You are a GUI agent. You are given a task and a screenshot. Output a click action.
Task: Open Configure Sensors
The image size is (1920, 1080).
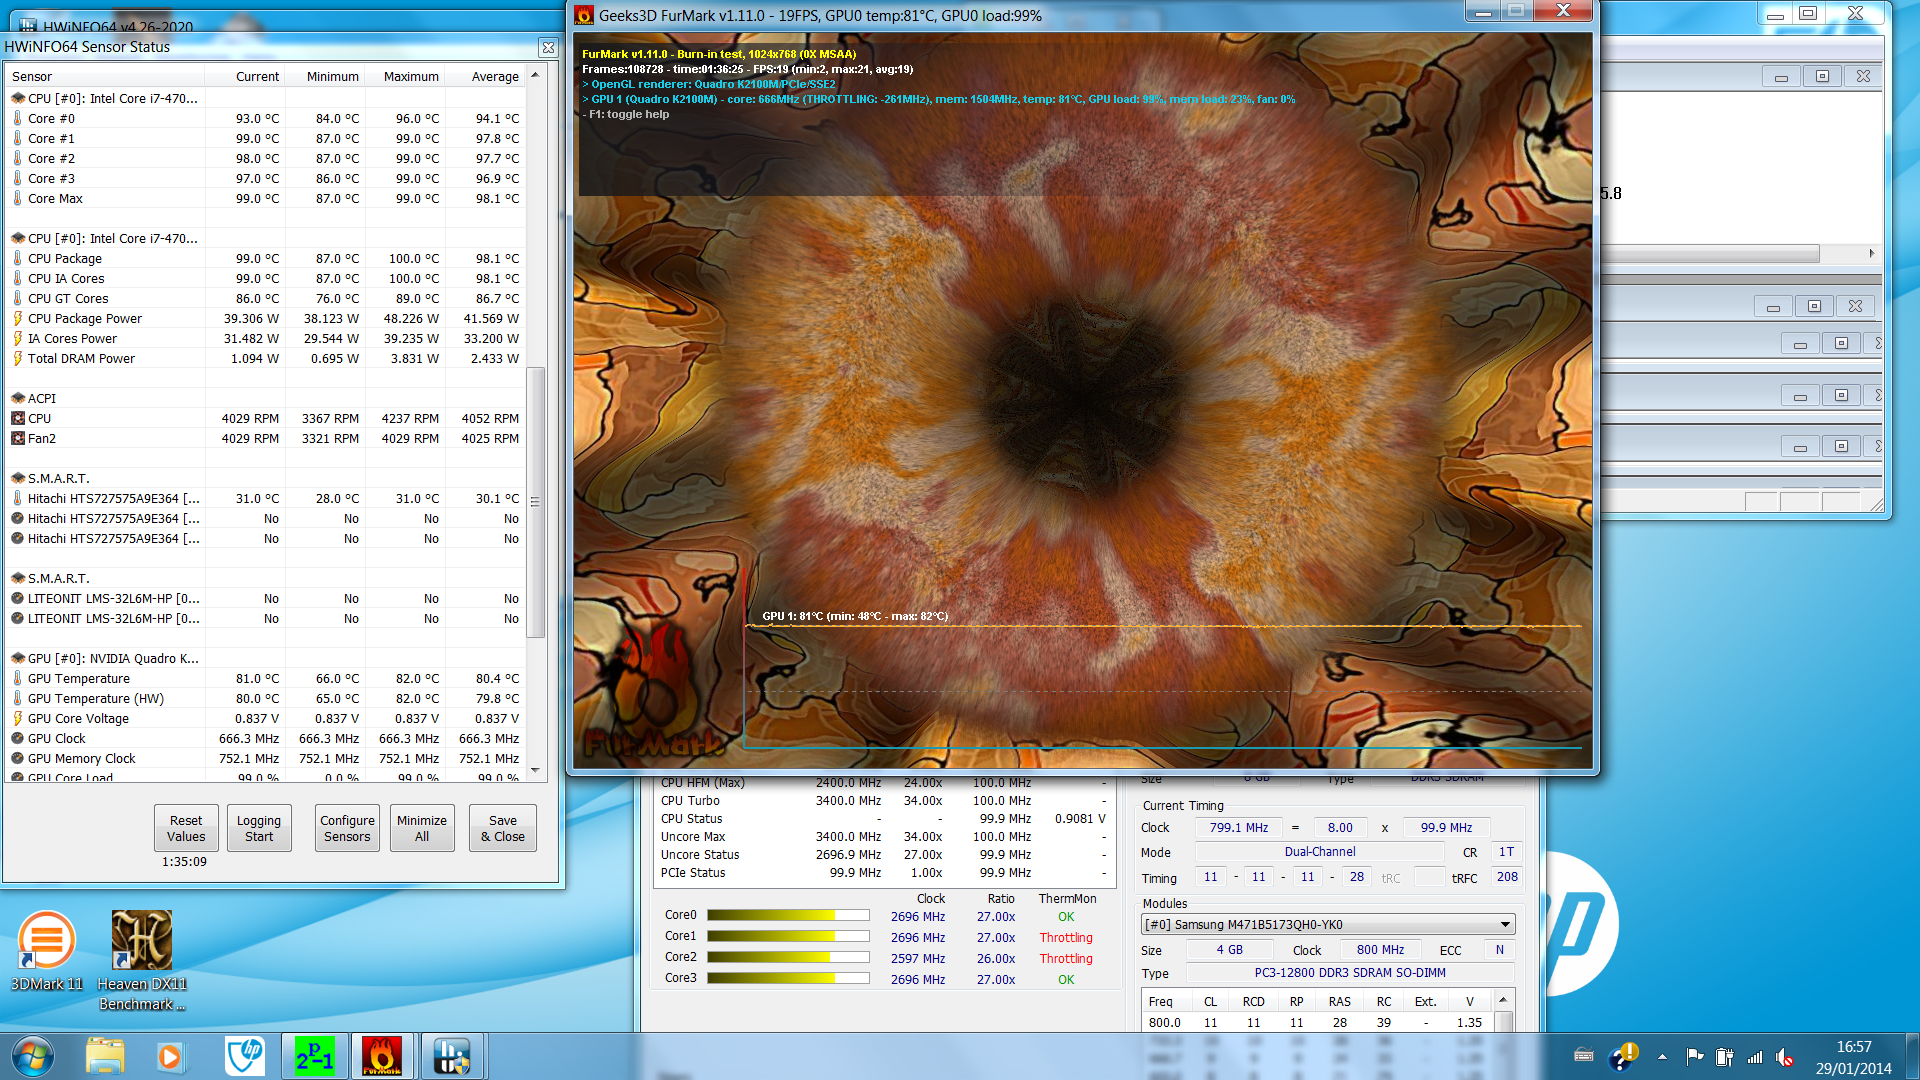(x=347, y=828)
